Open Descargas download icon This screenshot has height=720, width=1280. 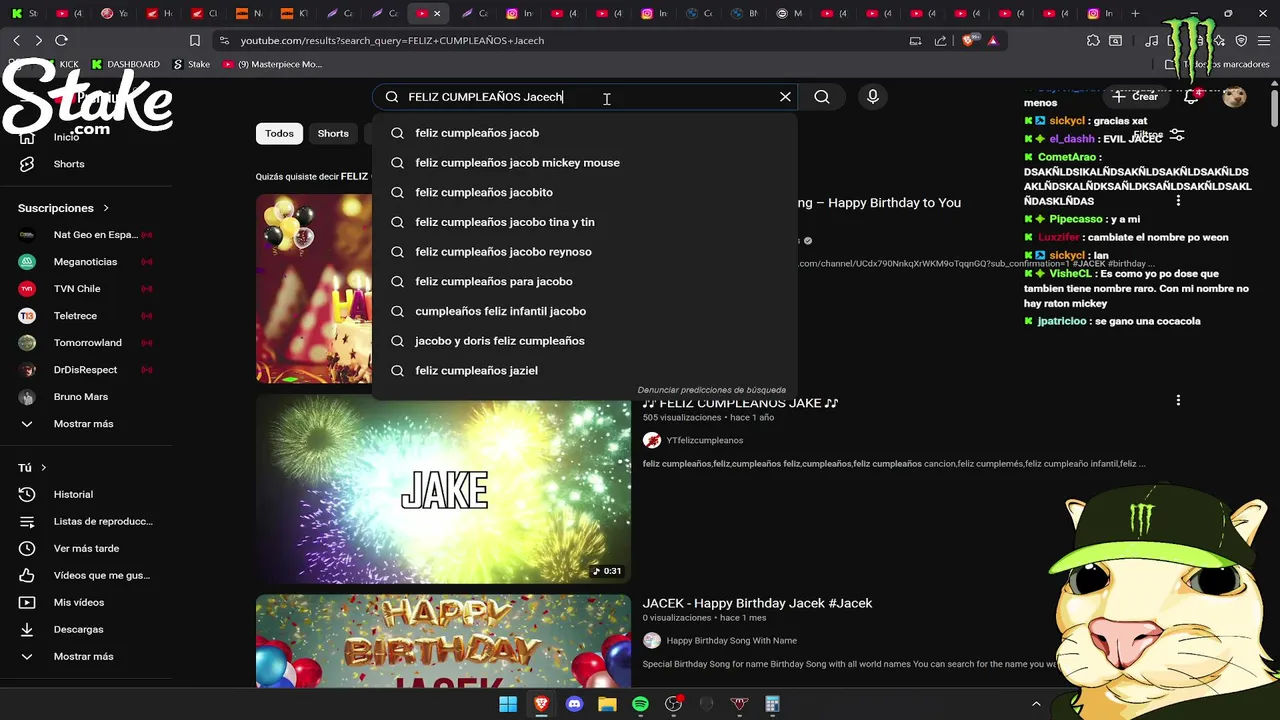(27, 629)
